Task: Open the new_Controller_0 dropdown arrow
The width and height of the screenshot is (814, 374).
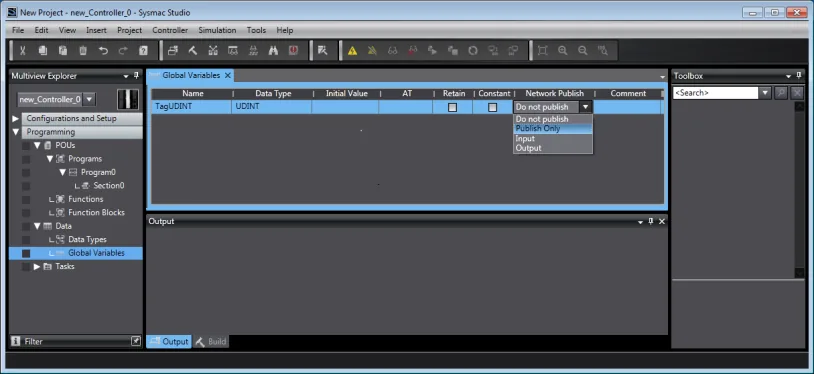Action: [89, 99]
